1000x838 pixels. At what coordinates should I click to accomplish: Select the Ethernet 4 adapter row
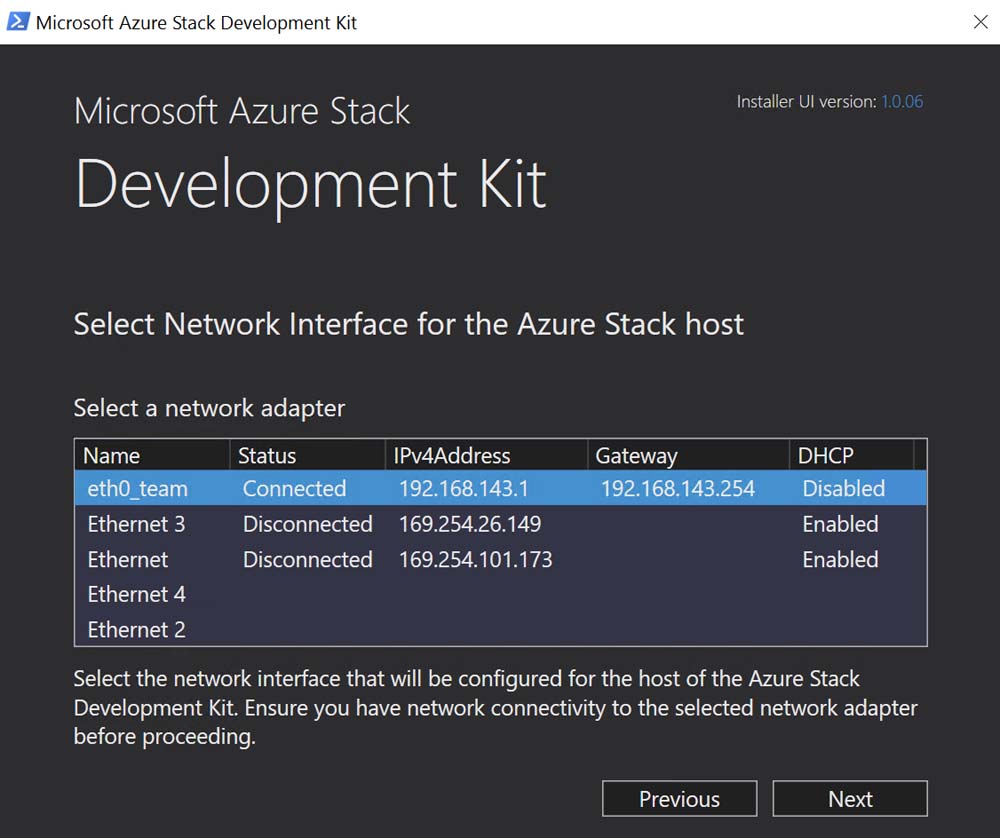[136, 595]
